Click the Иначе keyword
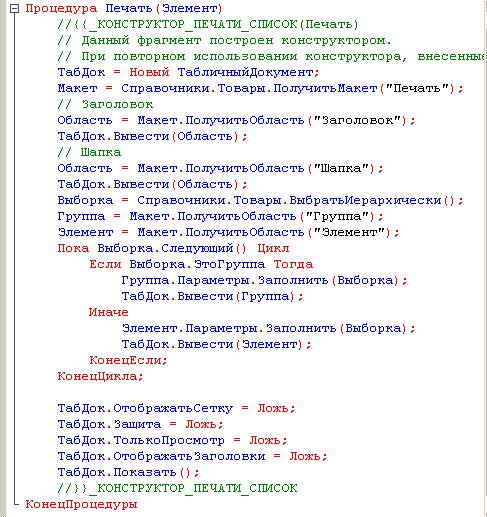The width and height of the screenshot is (487, 517). coord(109,312)
